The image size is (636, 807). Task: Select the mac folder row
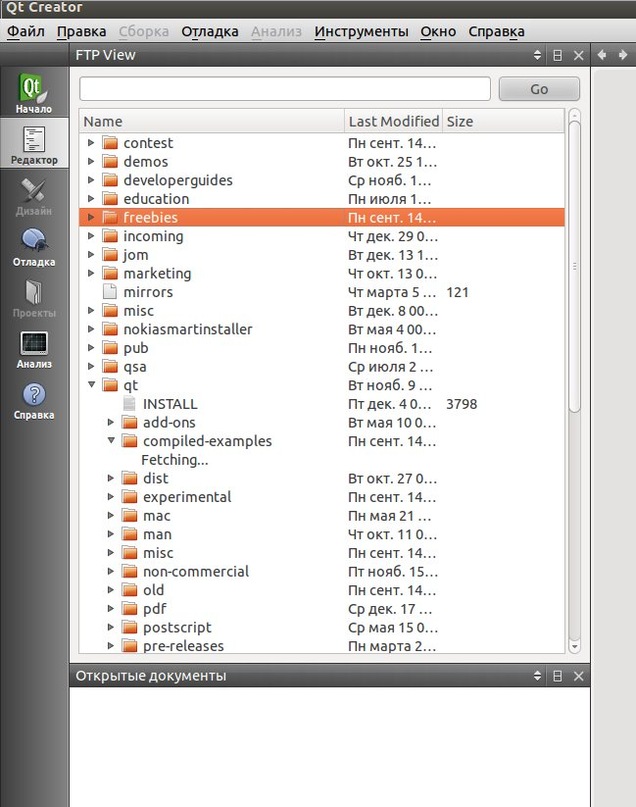coord(322,516)
